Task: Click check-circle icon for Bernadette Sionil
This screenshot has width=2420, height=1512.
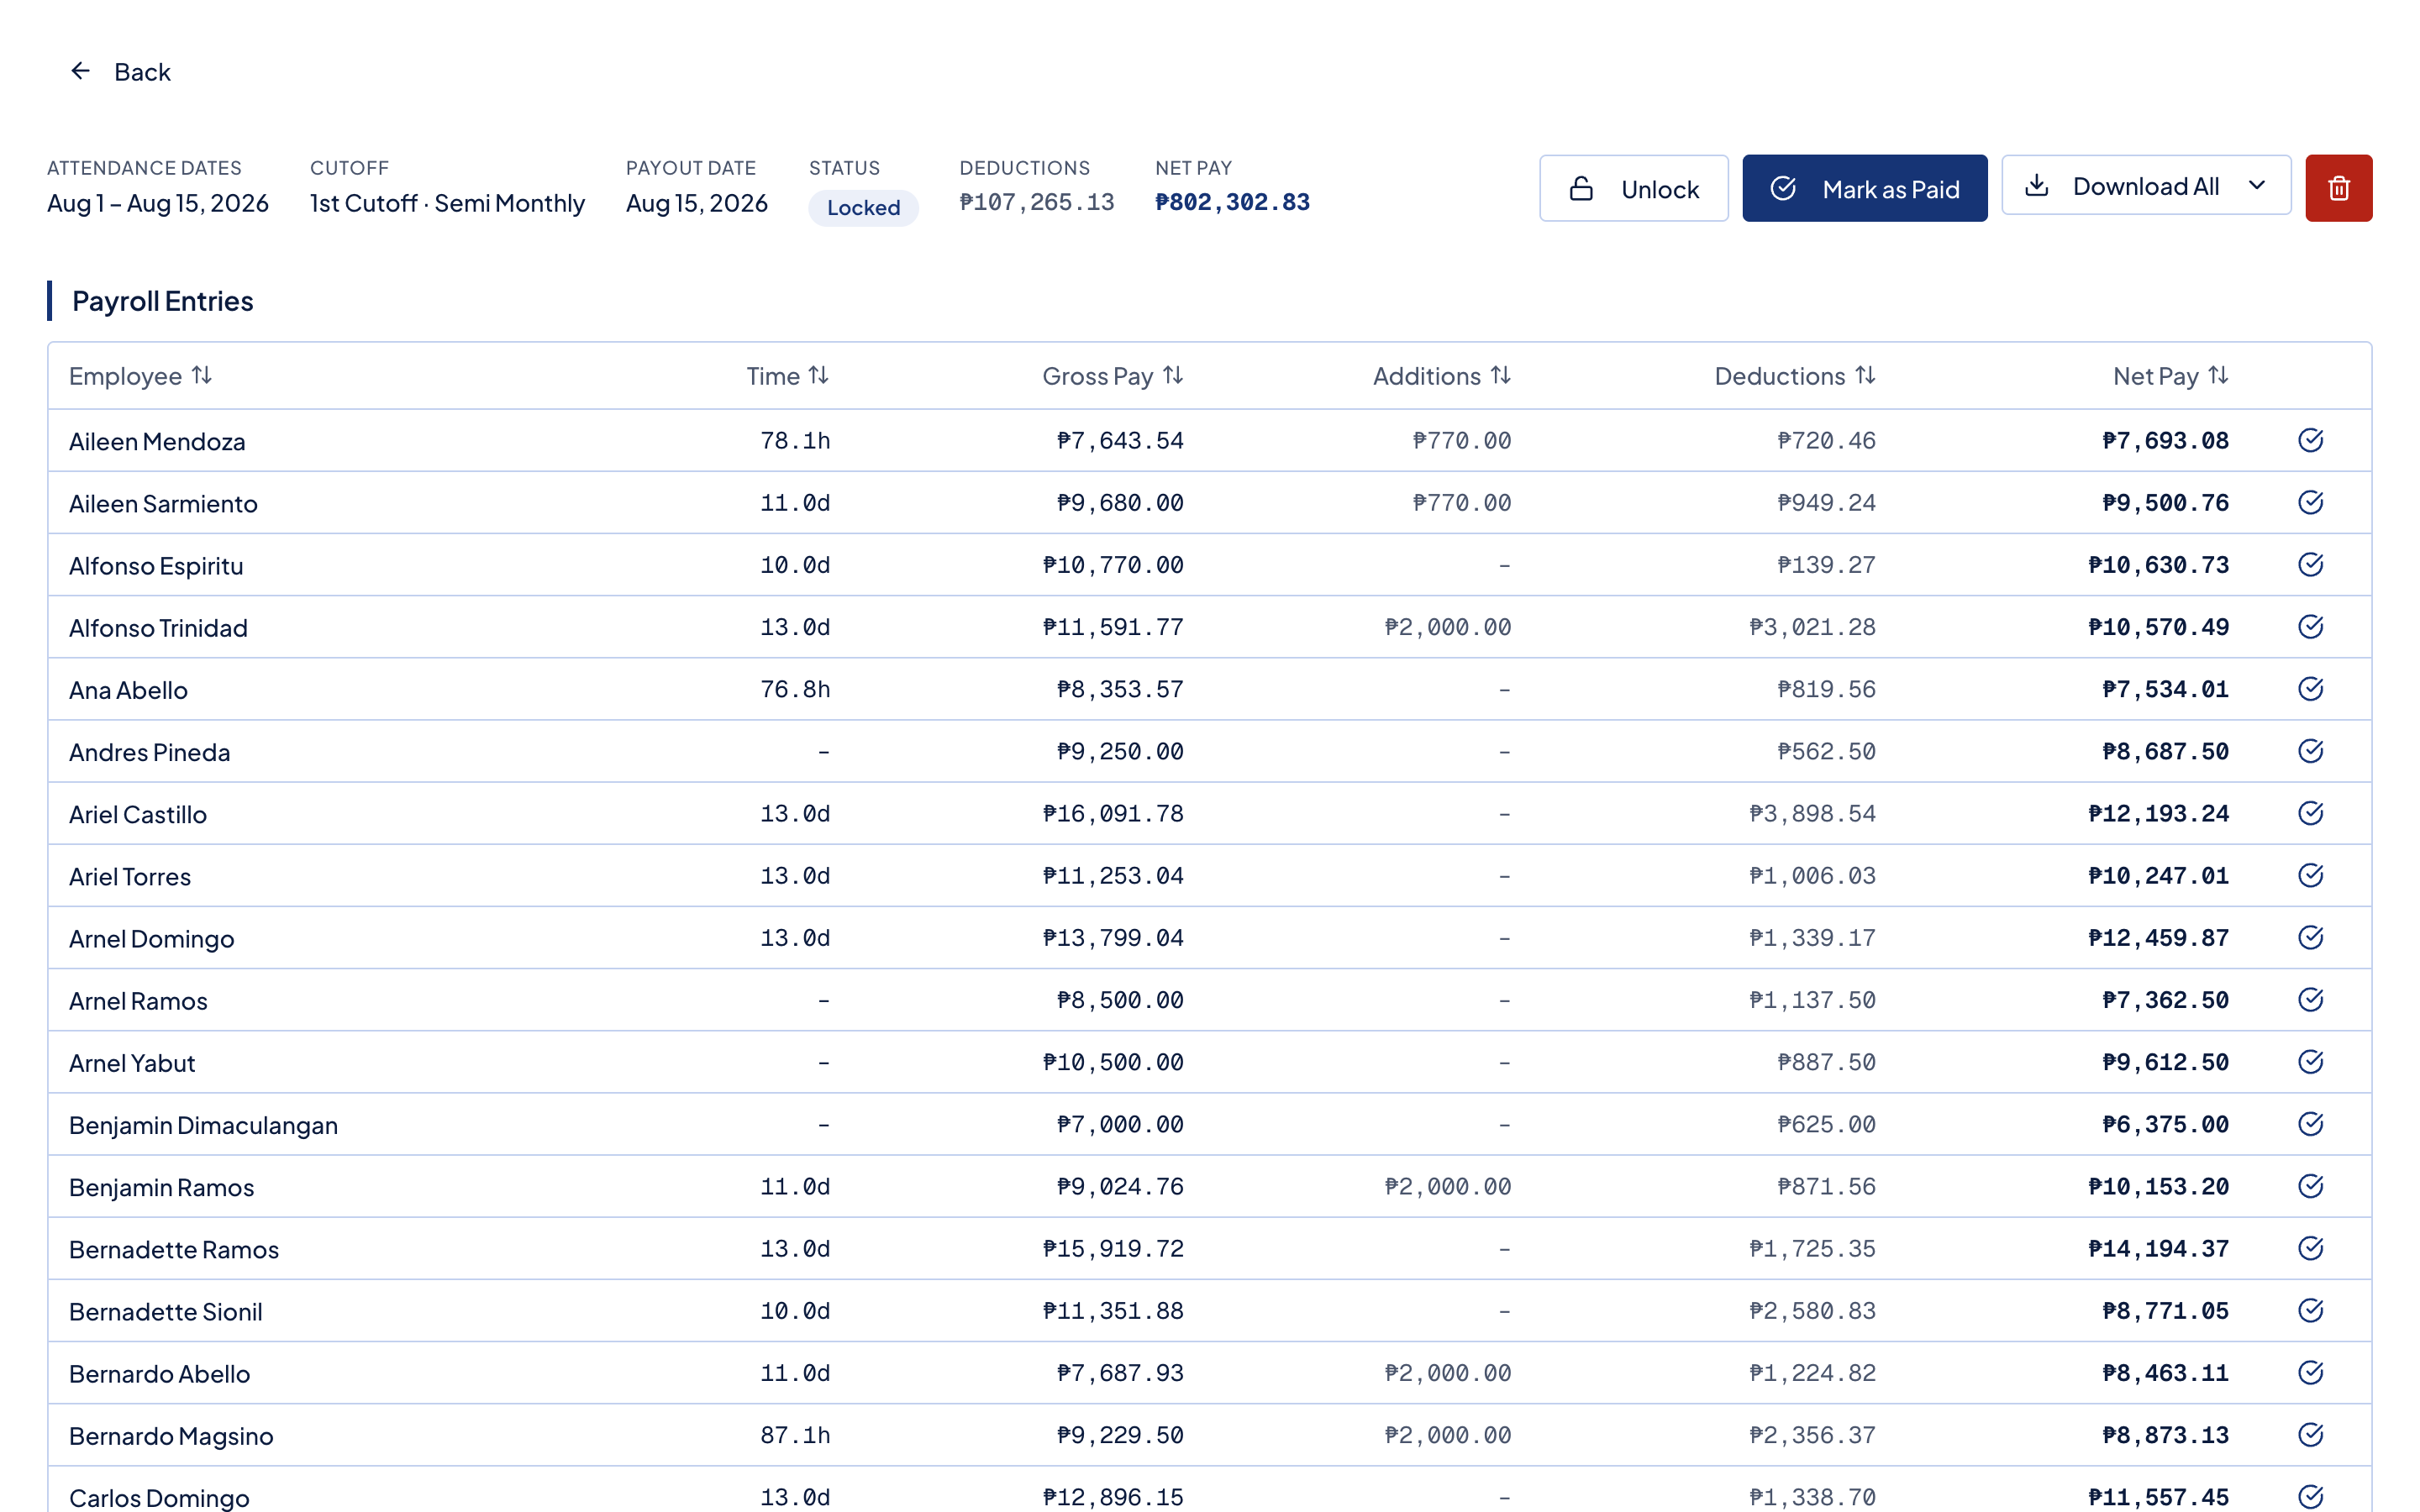Action: point(2310,1310)
